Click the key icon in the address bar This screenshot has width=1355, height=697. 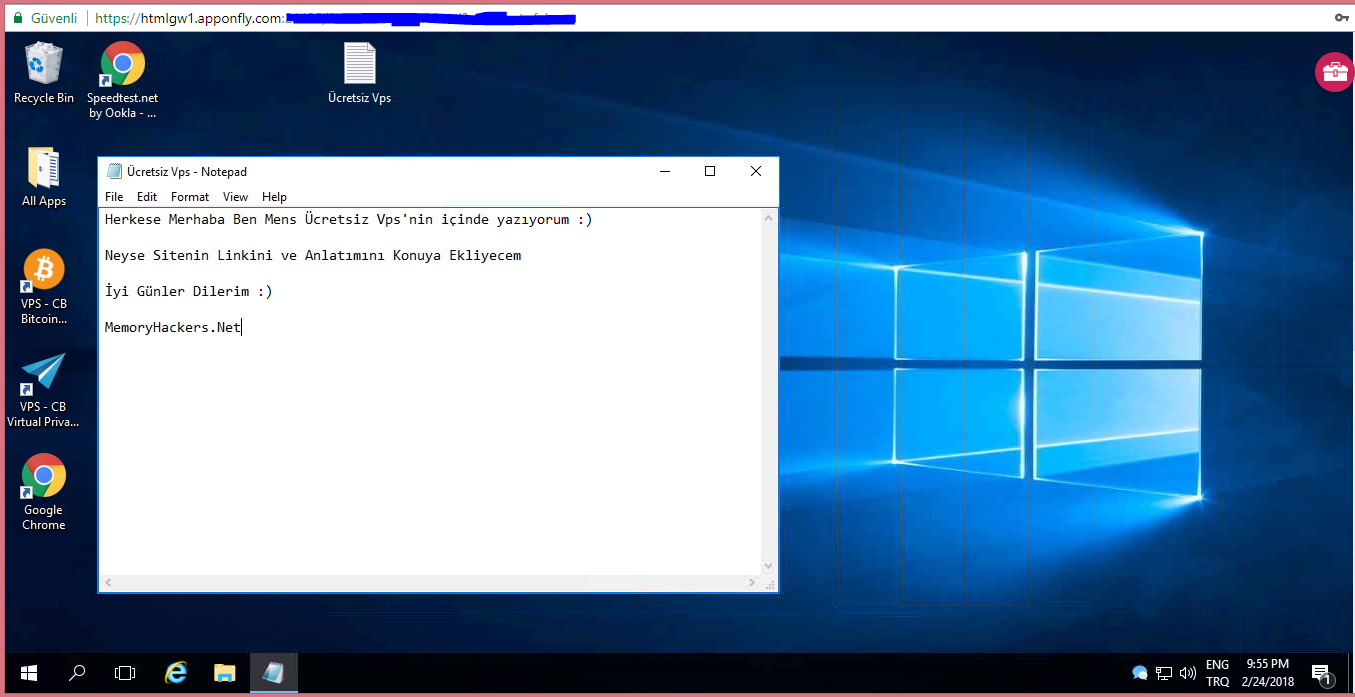coord(1342,18)
